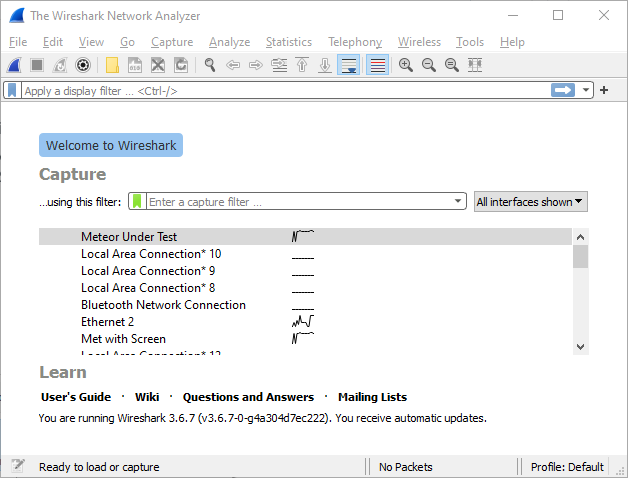Click No Packets status bar text

[x=406, y=467]
